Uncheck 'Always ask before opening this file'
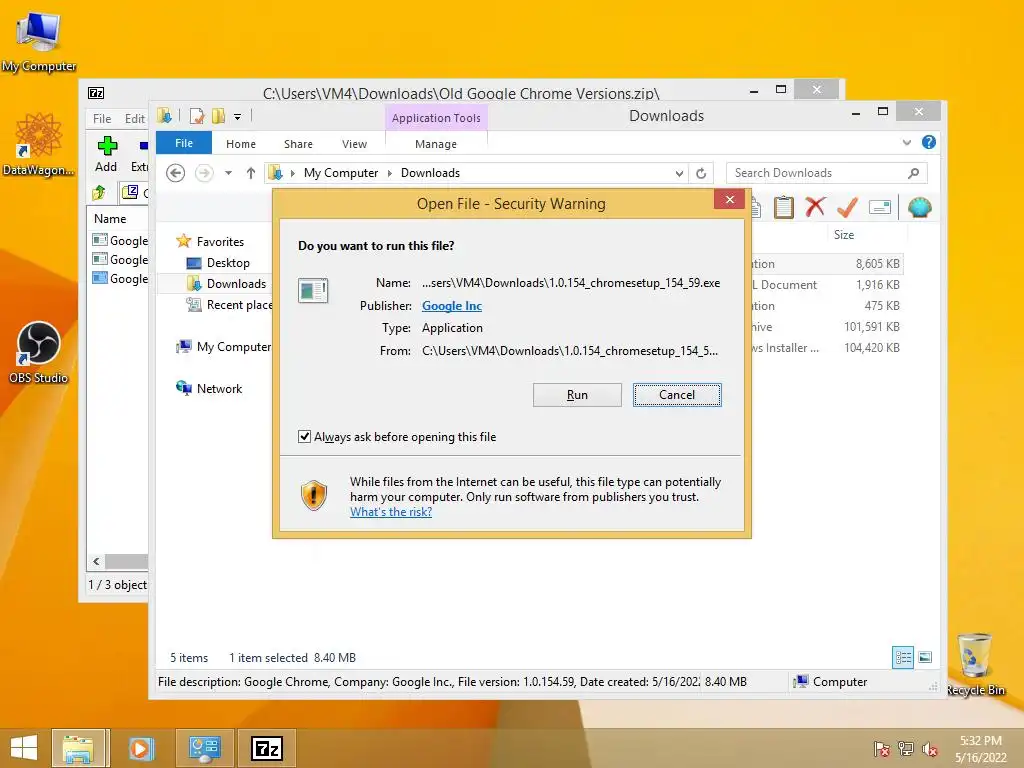The image size is (1024, 768). pos(304,436)
